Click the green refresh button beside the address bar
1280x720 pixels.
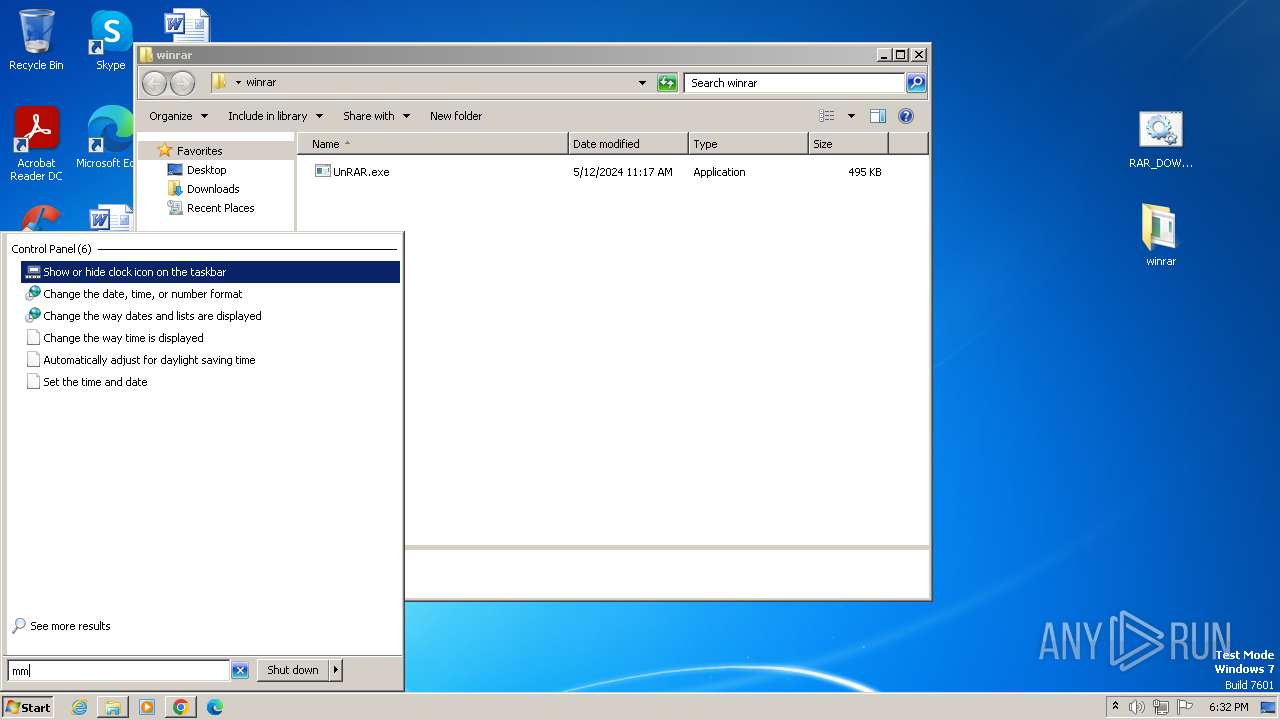coord(667,83)
